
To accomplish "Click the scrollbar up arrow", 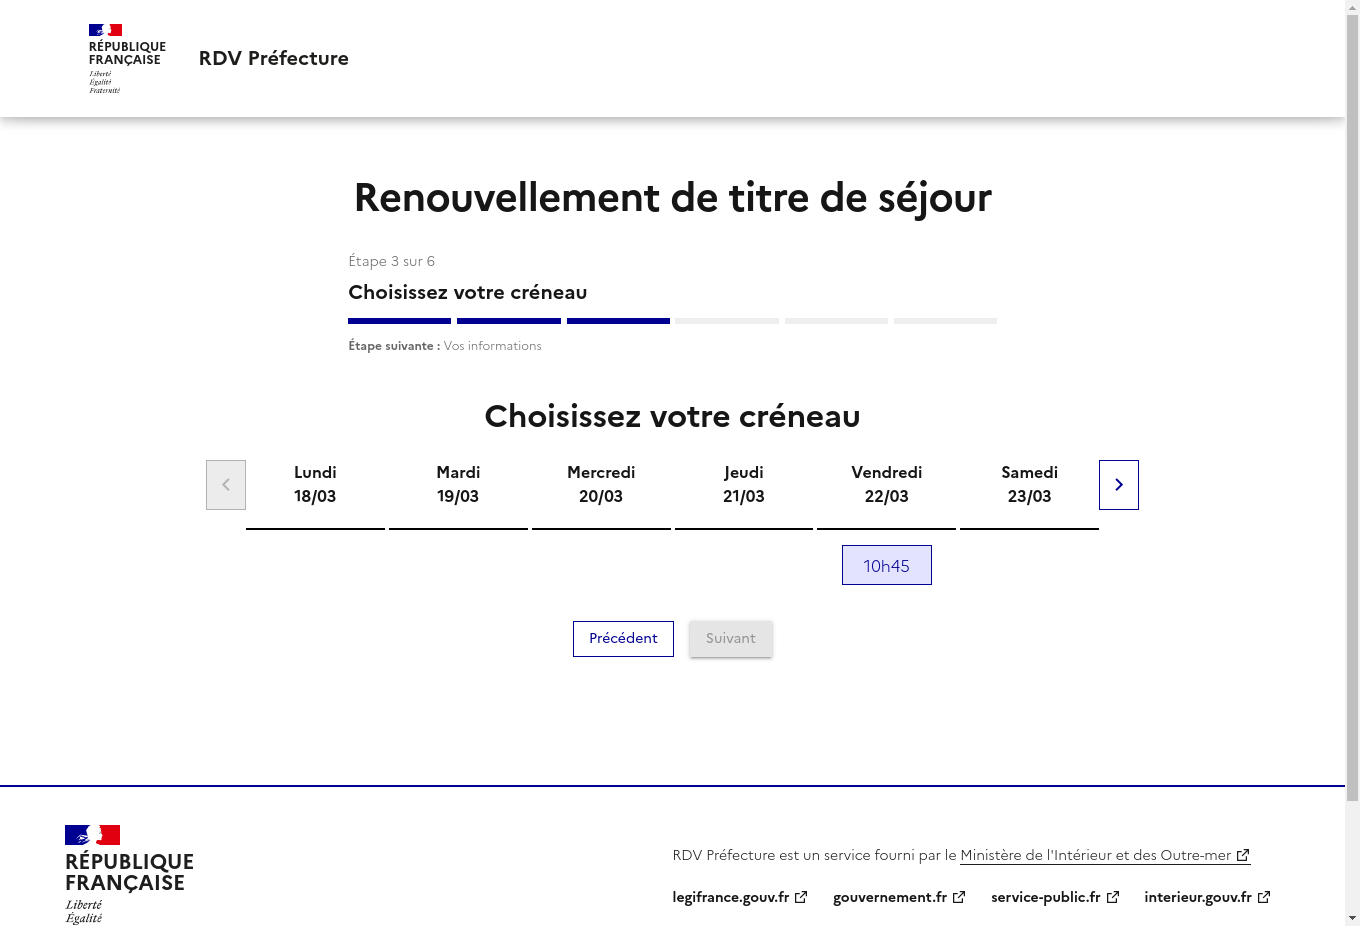I will [x=1352, y=7].
